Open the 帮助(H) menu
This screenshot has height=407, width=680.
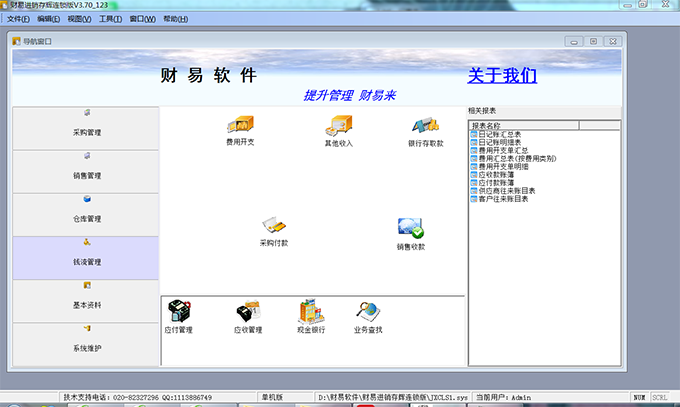[x=176, y=19]
